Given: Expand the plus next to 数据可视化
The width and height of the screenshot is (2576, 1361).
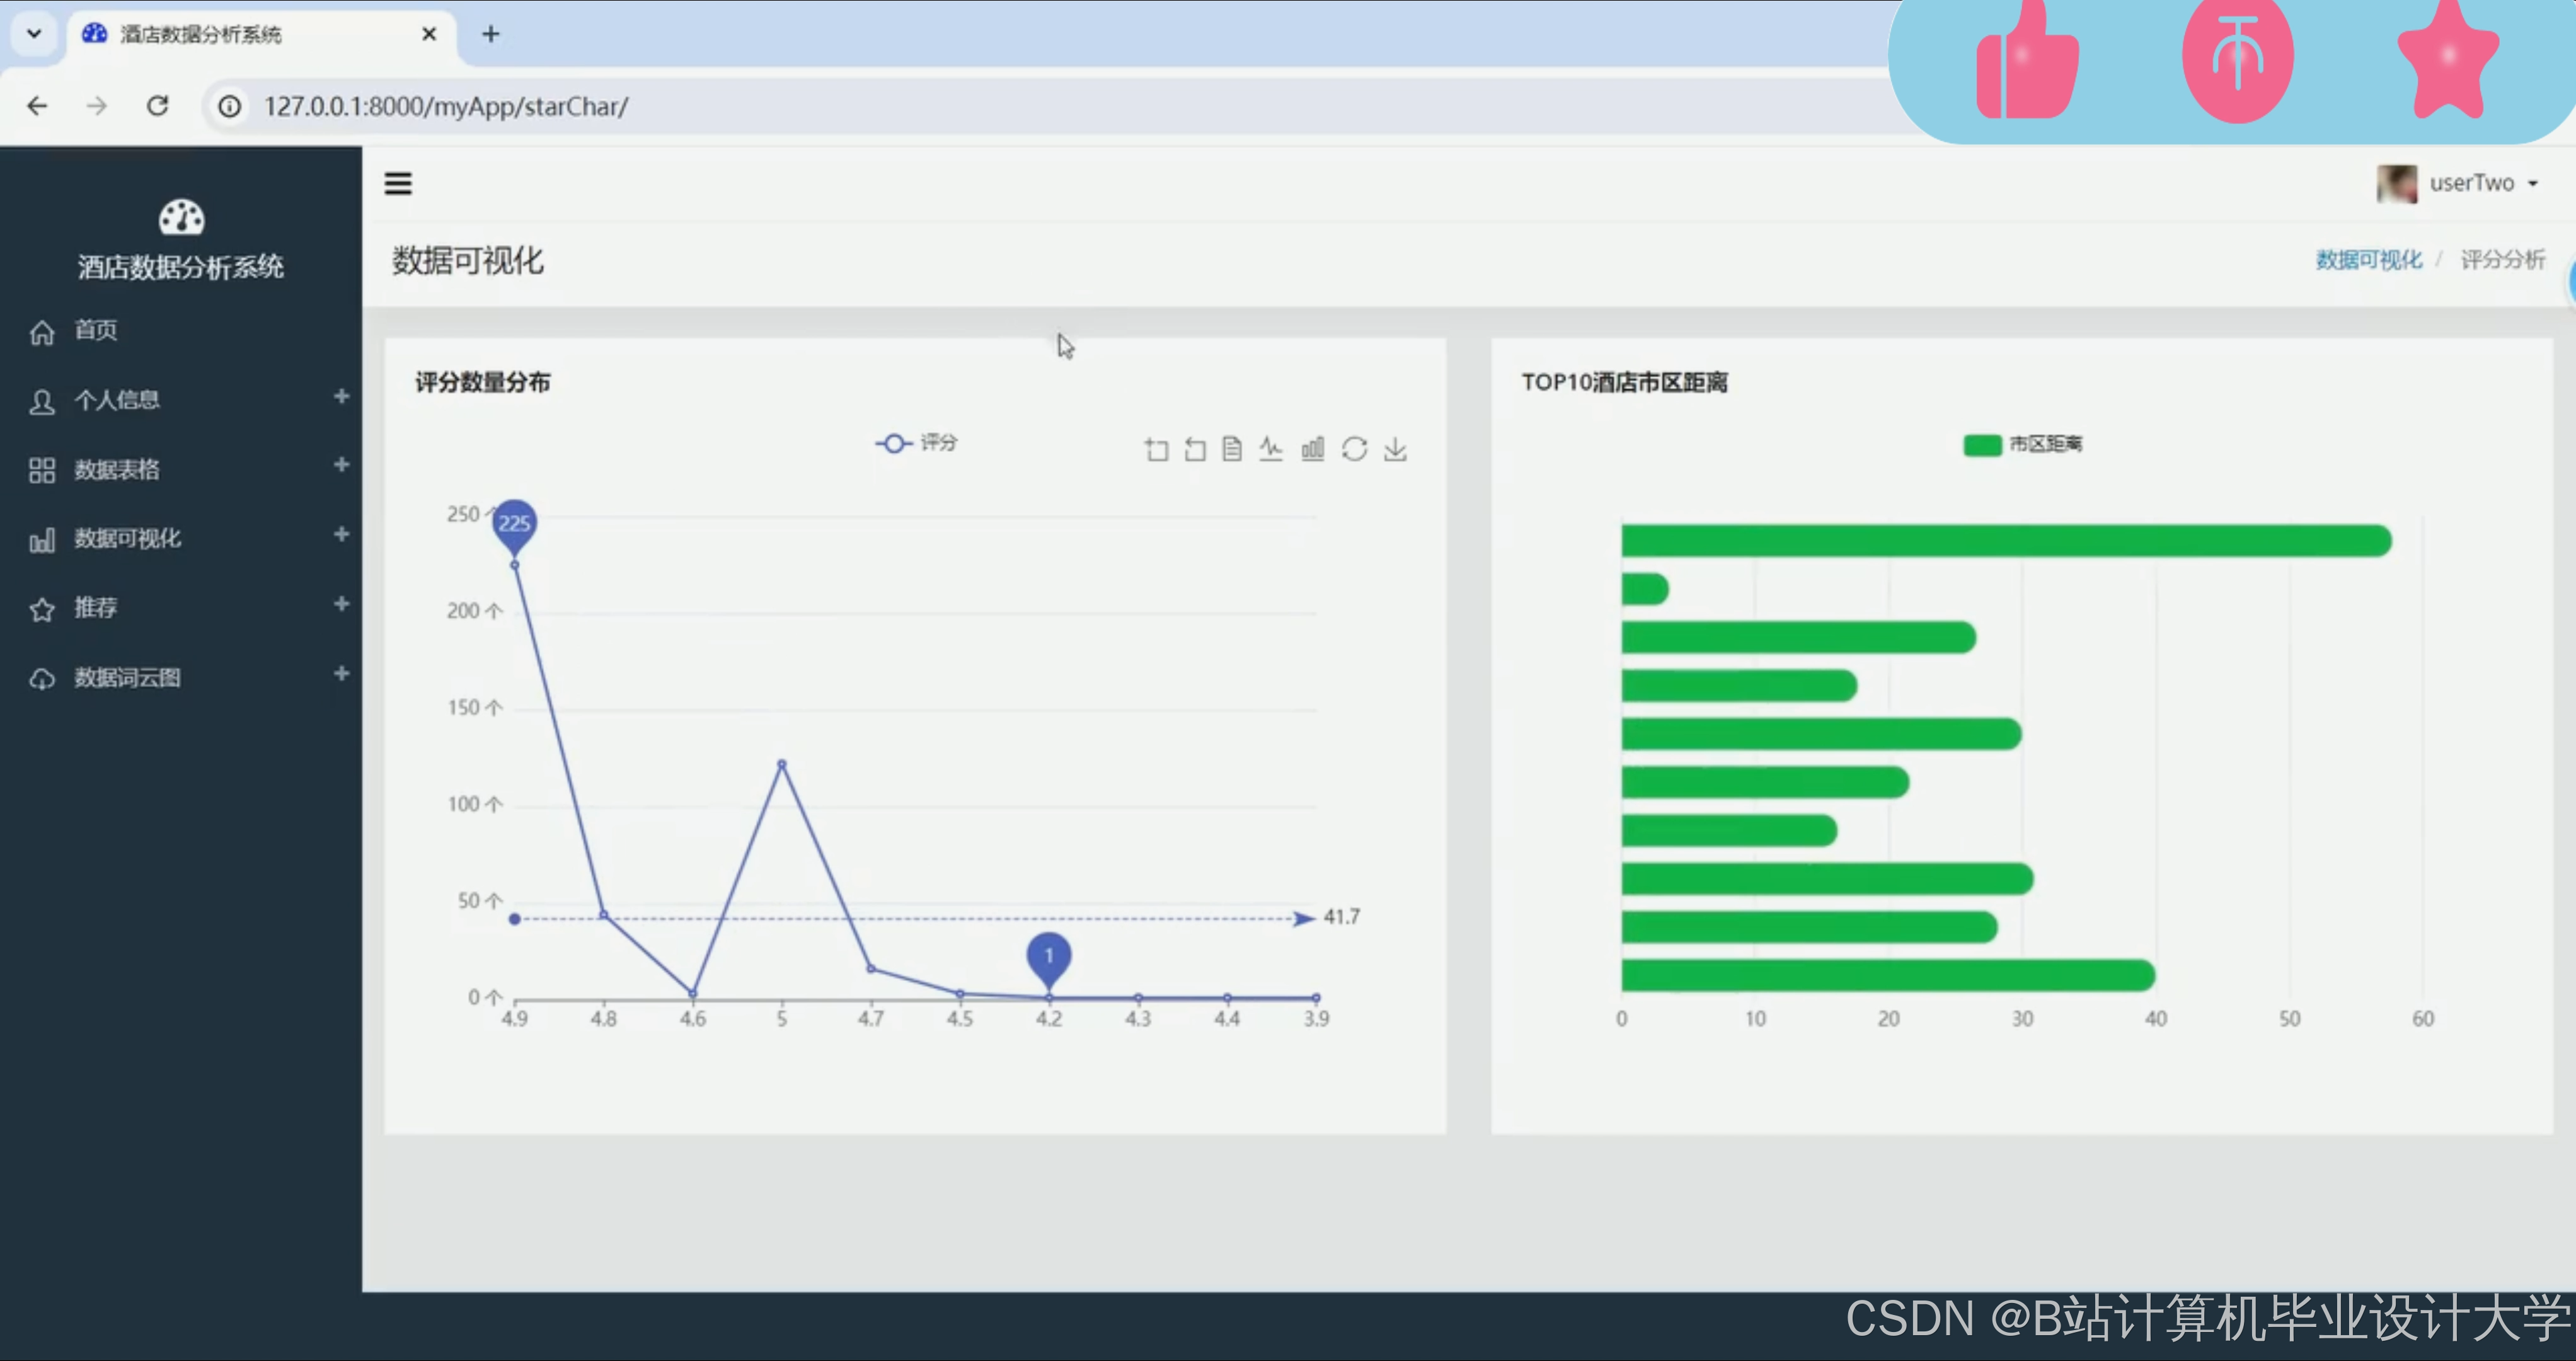Looking at the screenshot, I should pyautogui.click(x=341, y=534).
